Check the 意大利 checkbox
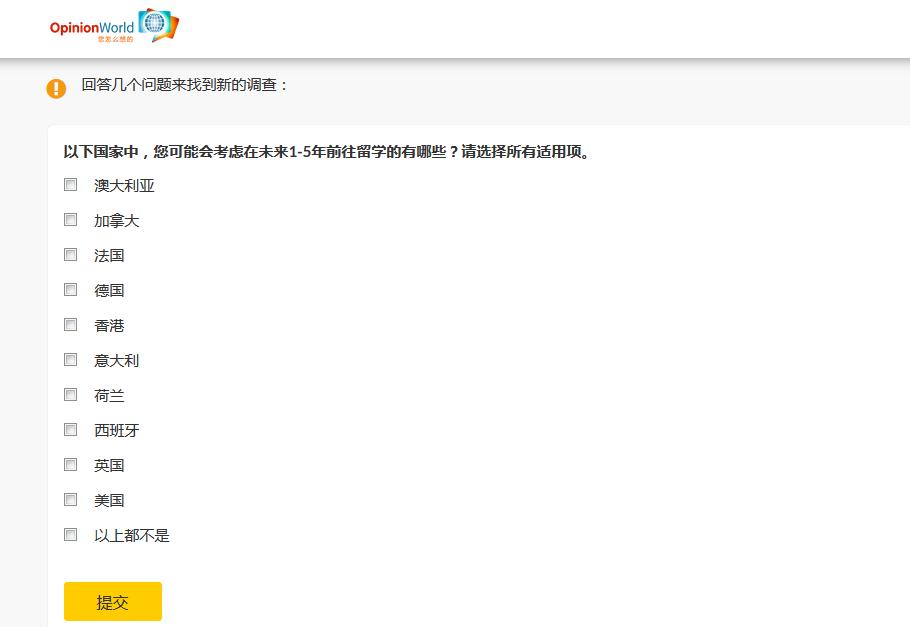 [x=70, y=359]
